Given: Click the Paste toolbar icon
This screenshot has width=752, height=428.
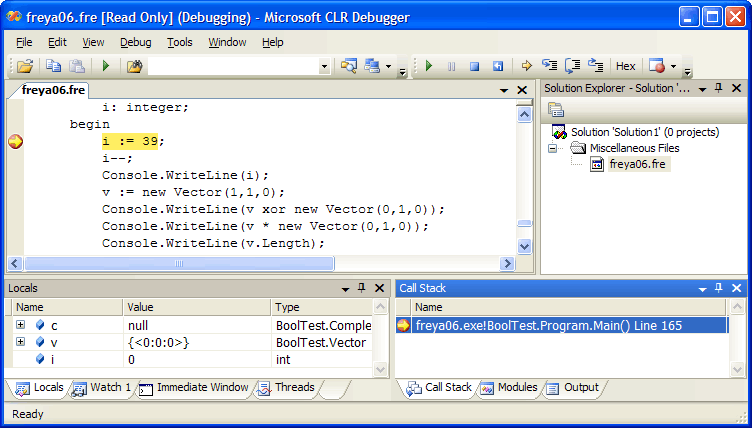Looking at the screenshot, I should pyautogui.click(x=77, y=66).
